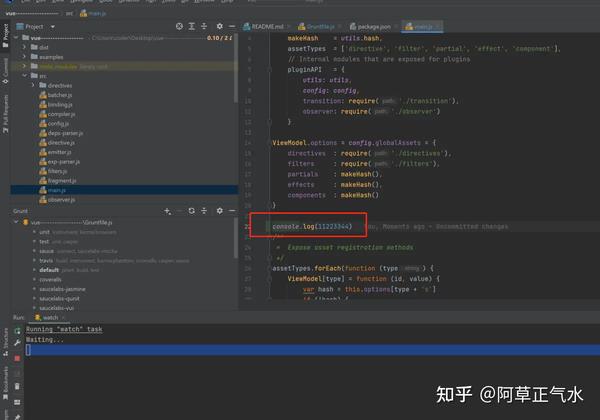Select compiler.js in the project tree
Image resolution: width=600 pixels, height=420 pixels.
click(x=57, y=114)
